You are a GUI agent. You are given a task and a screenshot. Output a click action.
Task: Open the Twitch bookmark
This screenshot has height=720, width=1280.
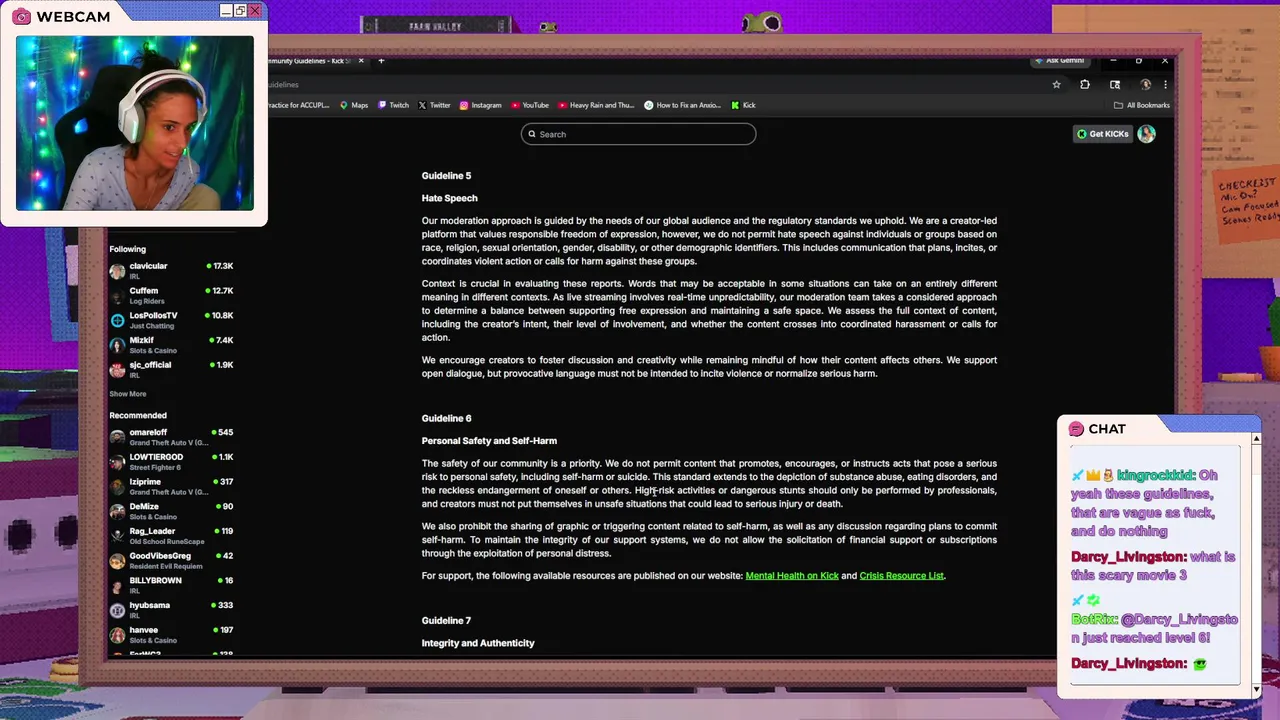point(393,105)
